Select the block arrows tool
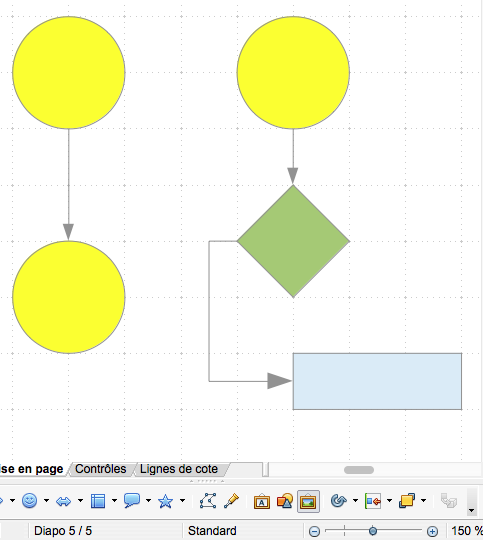The width and height of the screenshot is (483, 540). point(63,501)
